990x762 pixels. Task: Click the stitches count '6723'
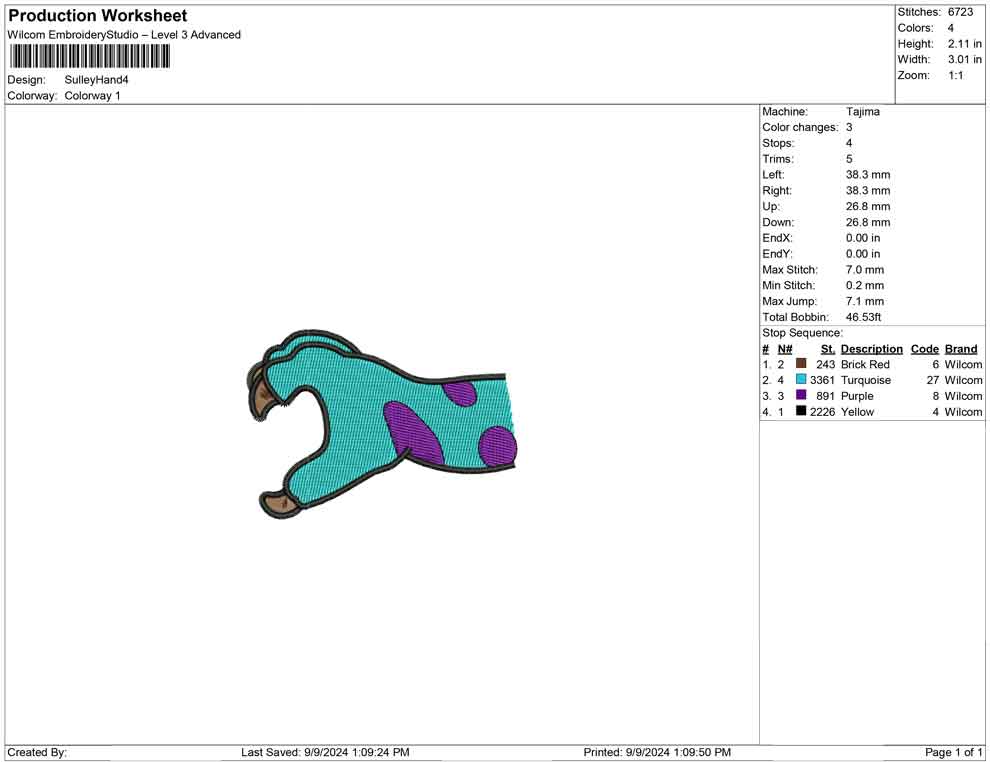[960, 12]
